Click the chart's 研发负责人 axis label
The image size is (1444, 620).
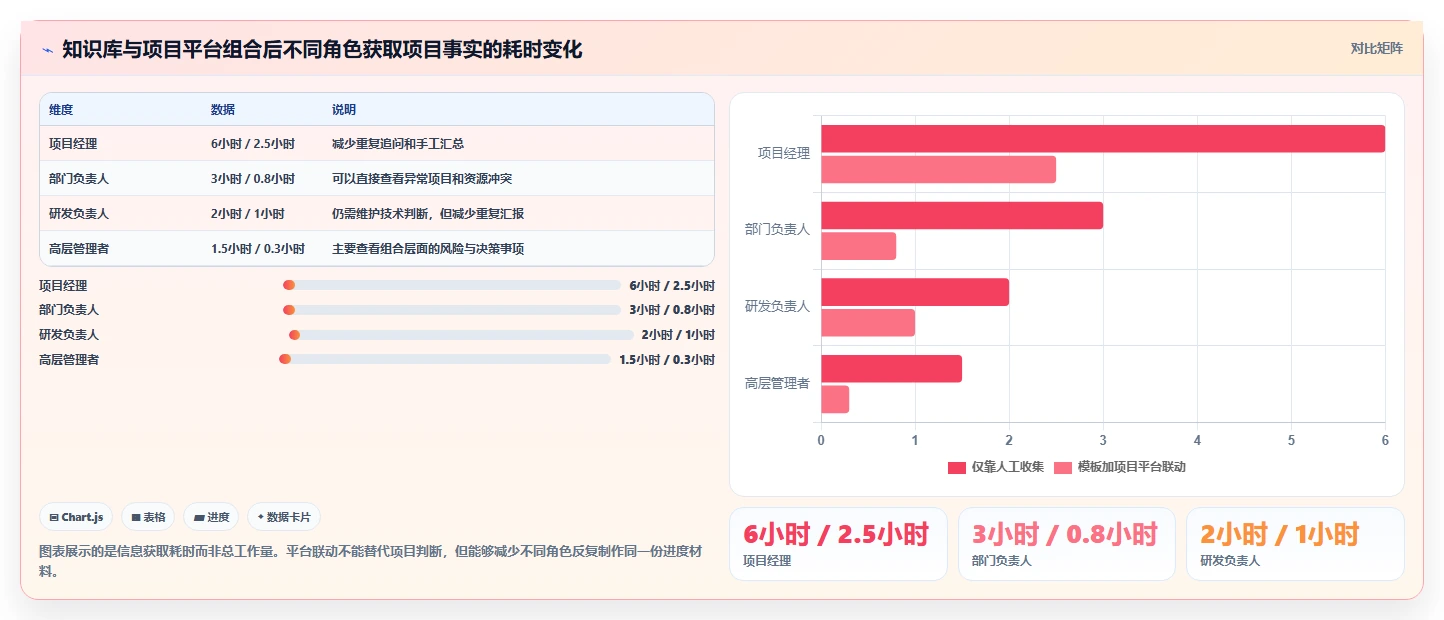[x=777, y=307]
